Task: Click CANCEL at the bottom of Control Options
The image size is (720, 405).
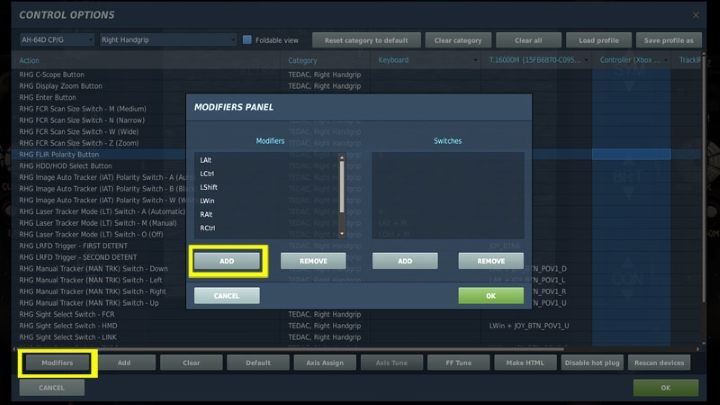Action: coord(51,388)
